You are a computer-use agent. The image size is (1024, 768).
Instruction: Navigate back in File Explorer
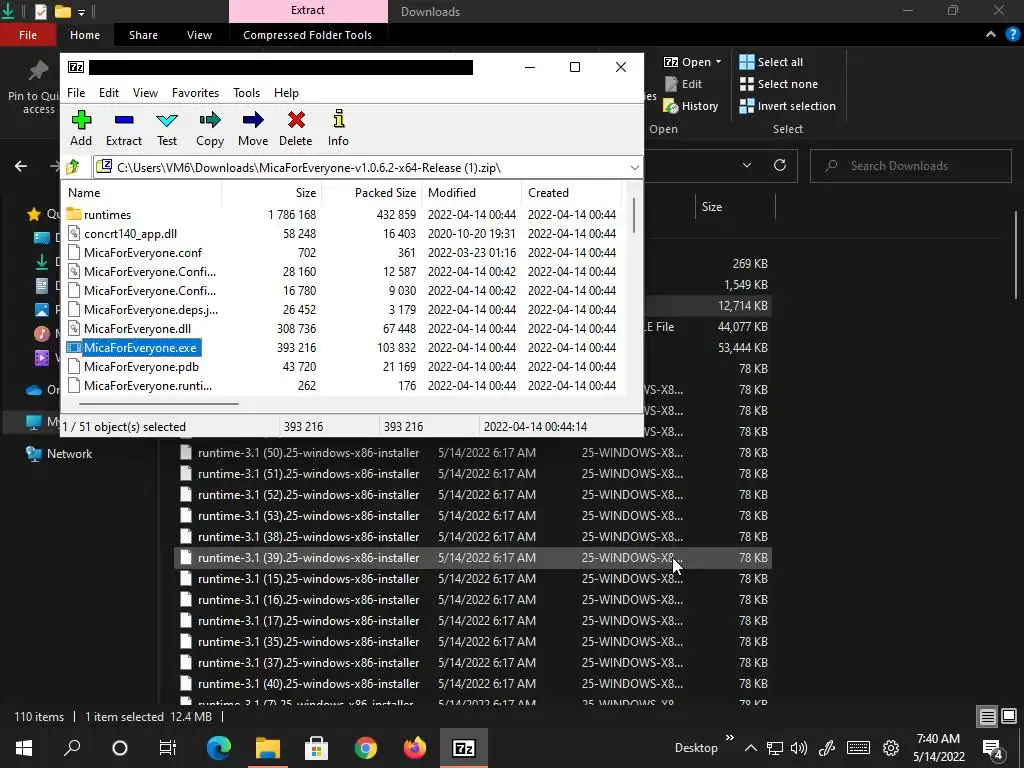[21, 166]
